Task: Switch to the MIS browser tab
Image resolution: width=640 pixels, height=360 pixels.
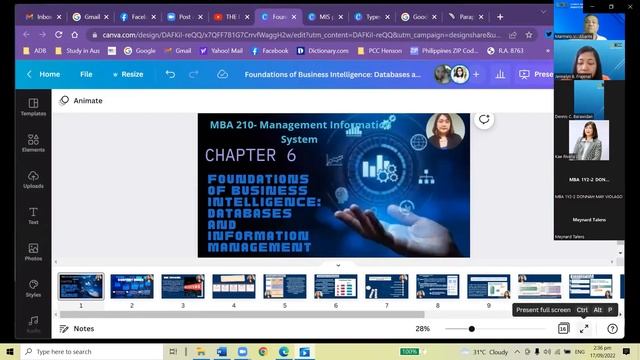Action: [326, 17]
